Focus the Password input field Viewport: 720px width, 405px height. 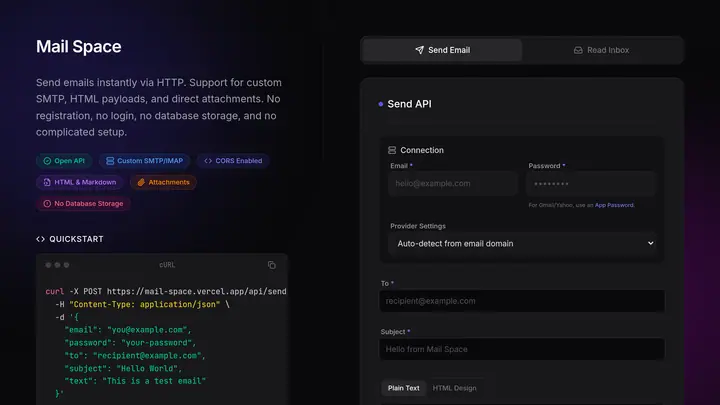point(591,183)
